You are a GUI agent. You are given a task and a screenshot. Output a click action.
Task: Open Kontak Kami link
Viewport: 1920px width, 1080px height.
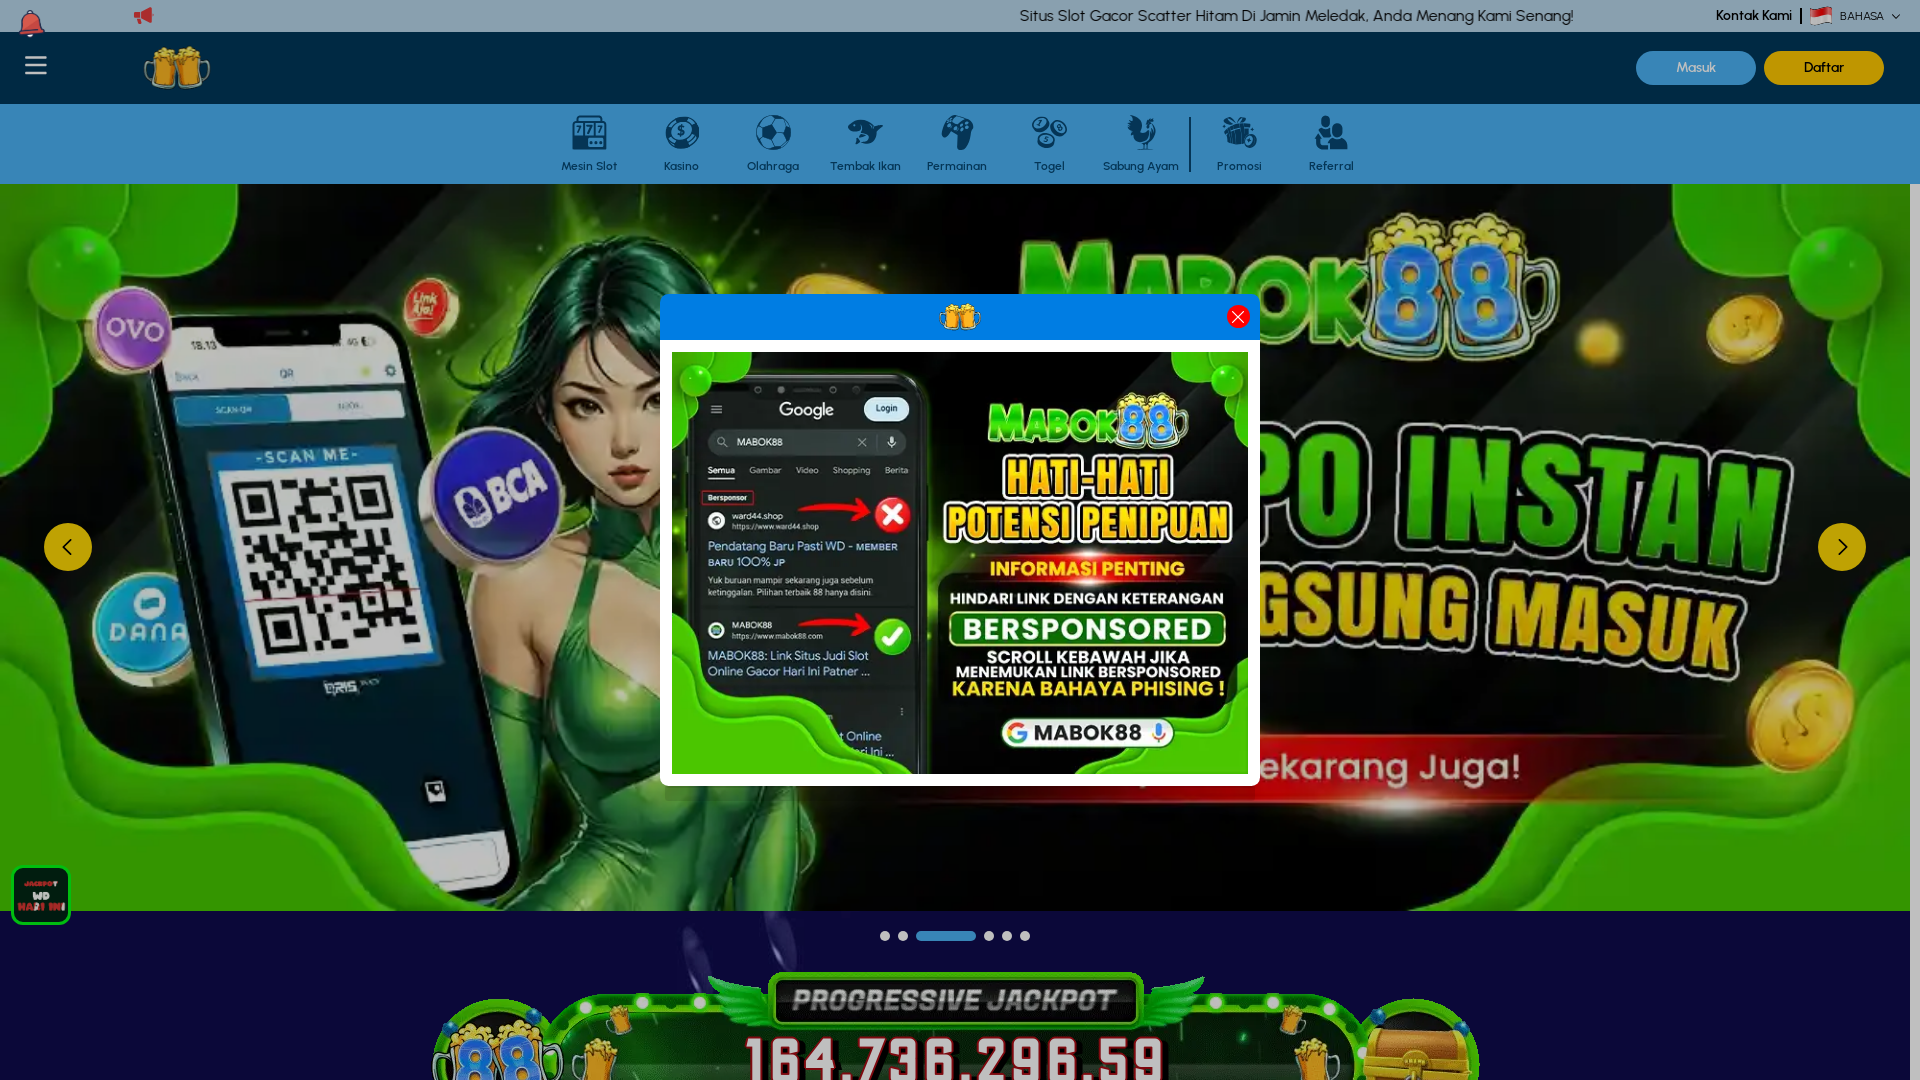pyautogui.click(x=1754, y=16)
